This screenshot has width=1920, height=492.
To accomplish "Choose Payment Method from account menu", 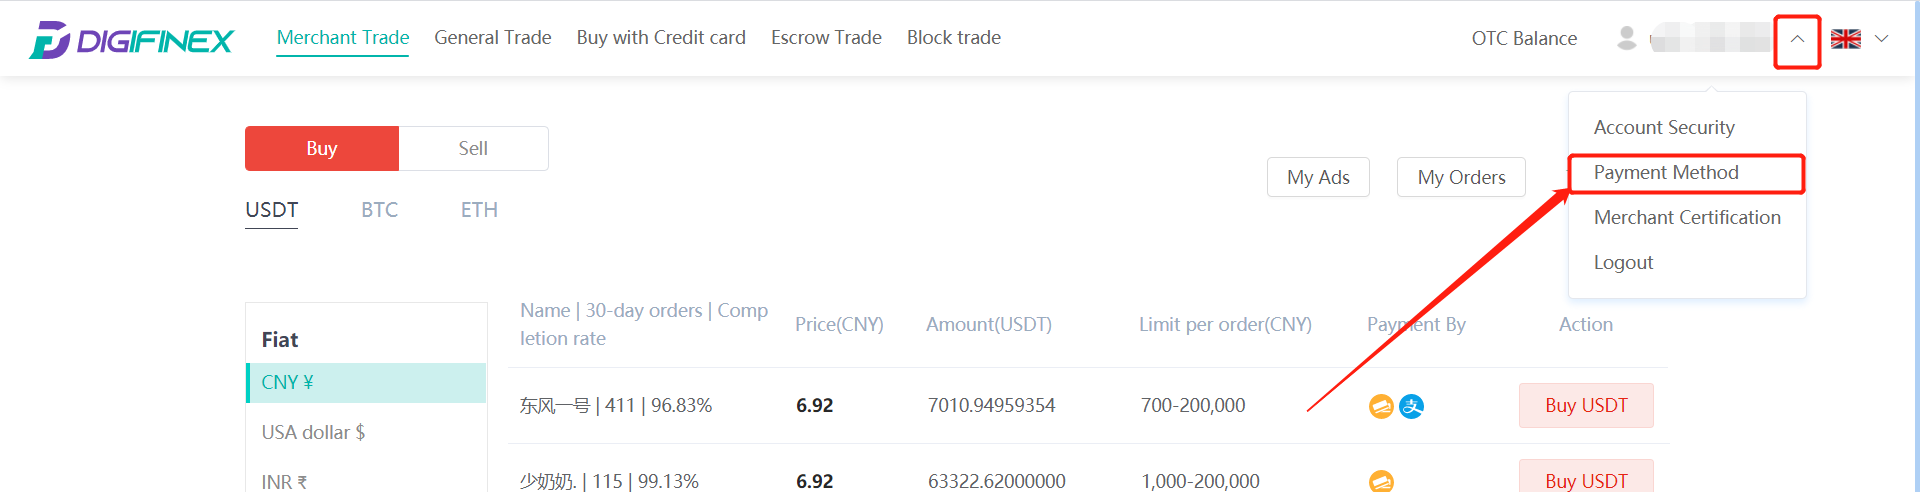I will point(1666,173).
